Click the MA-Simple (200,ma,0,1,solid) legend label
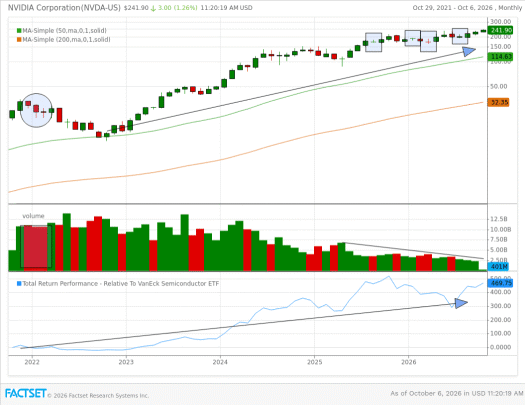525x405 pixels. coord(66,40)
